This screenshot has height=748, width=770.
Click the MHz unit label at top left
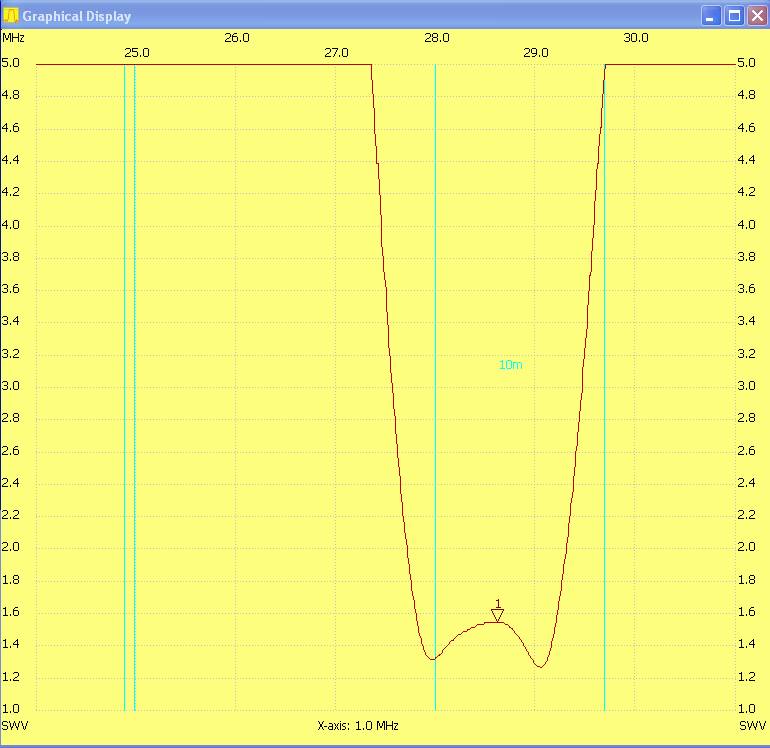pos(13,37)
